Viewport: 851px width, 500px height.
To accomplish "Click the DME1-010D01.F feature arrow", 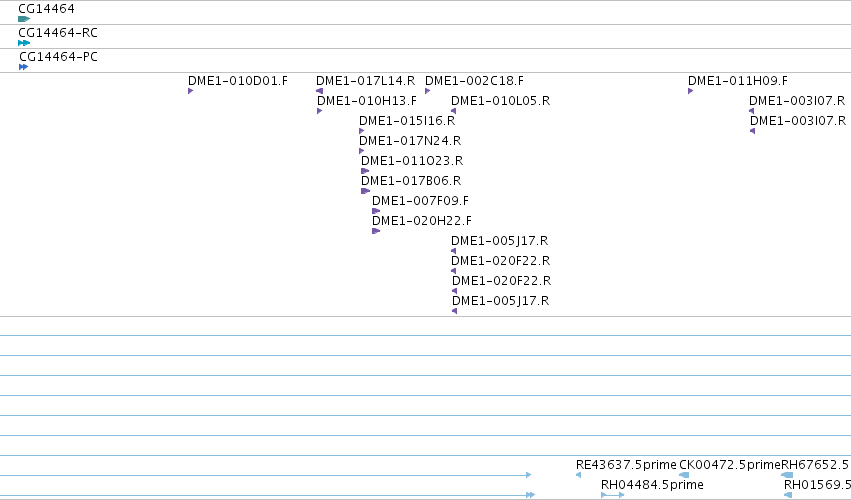I will tap(190, 91).
